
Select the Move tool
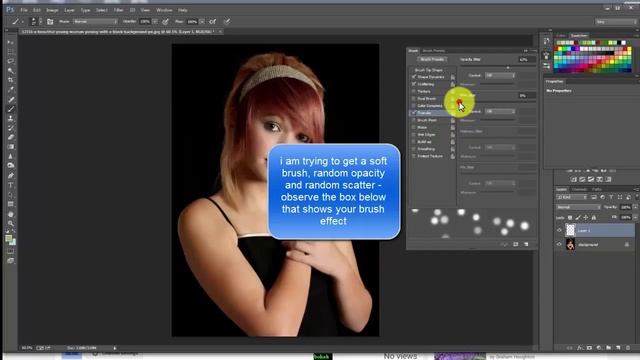[11, 42]
